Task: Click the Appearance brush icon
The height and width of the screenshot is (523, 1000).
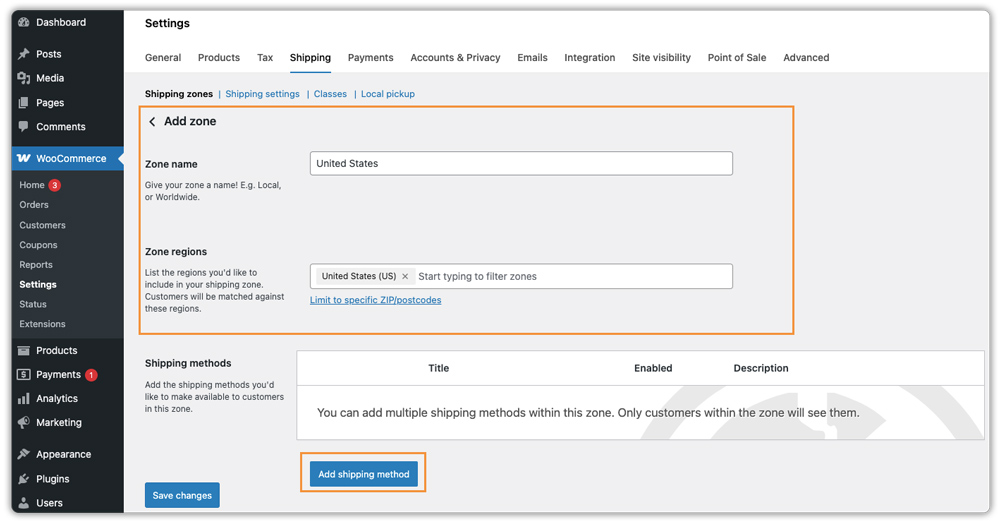Action: point(24,454)
